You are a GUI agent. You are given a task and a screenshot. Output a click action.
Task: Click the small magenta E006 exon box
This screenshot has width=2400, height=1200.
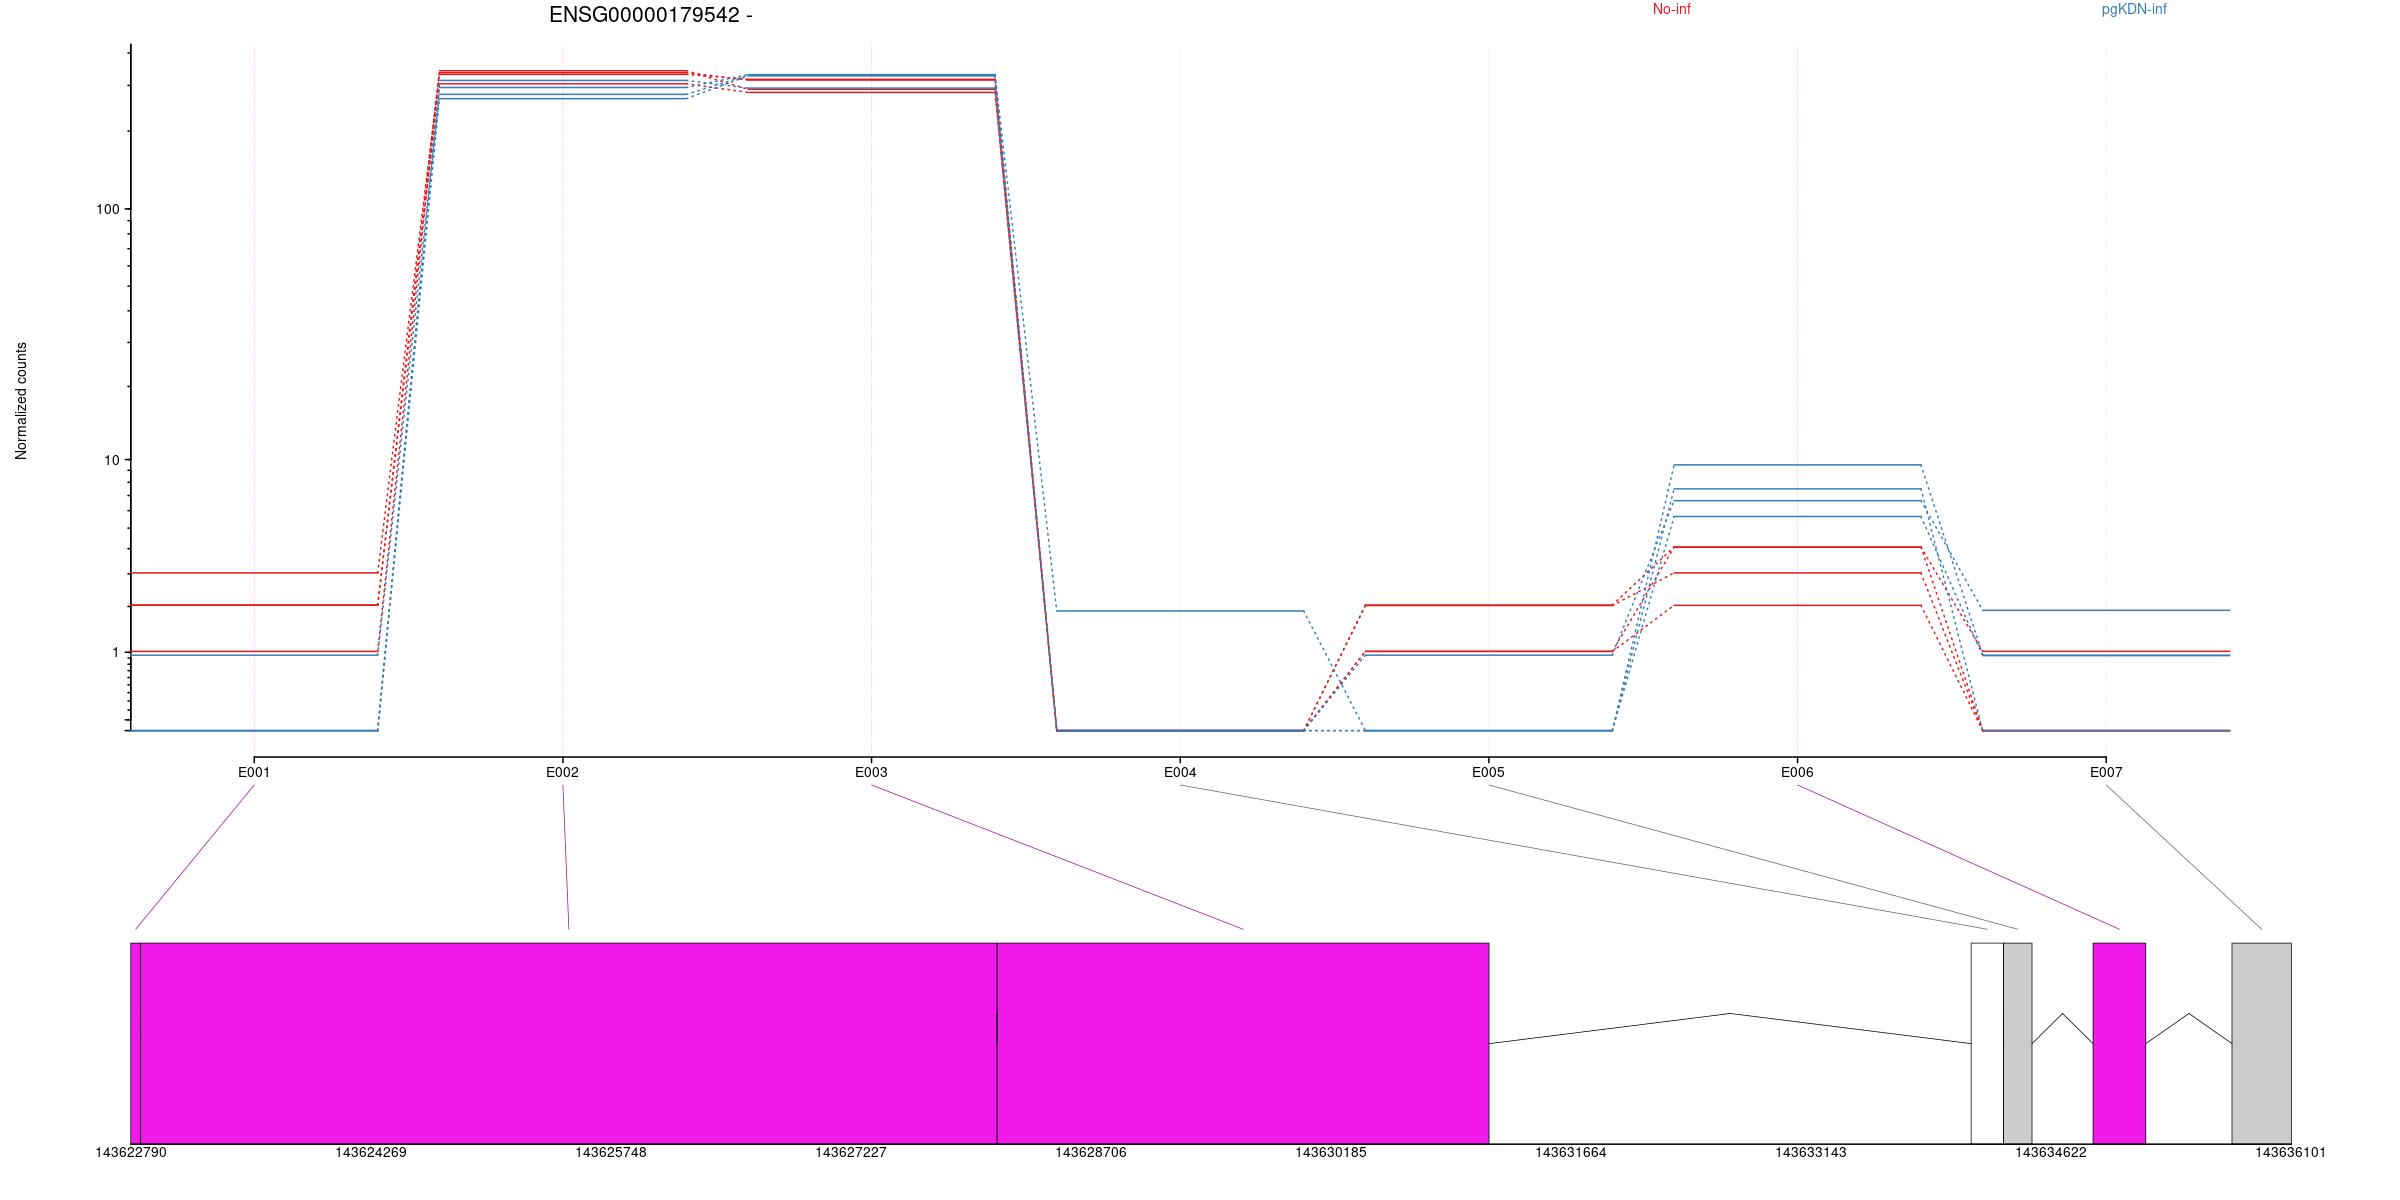pos(2119,1043)
